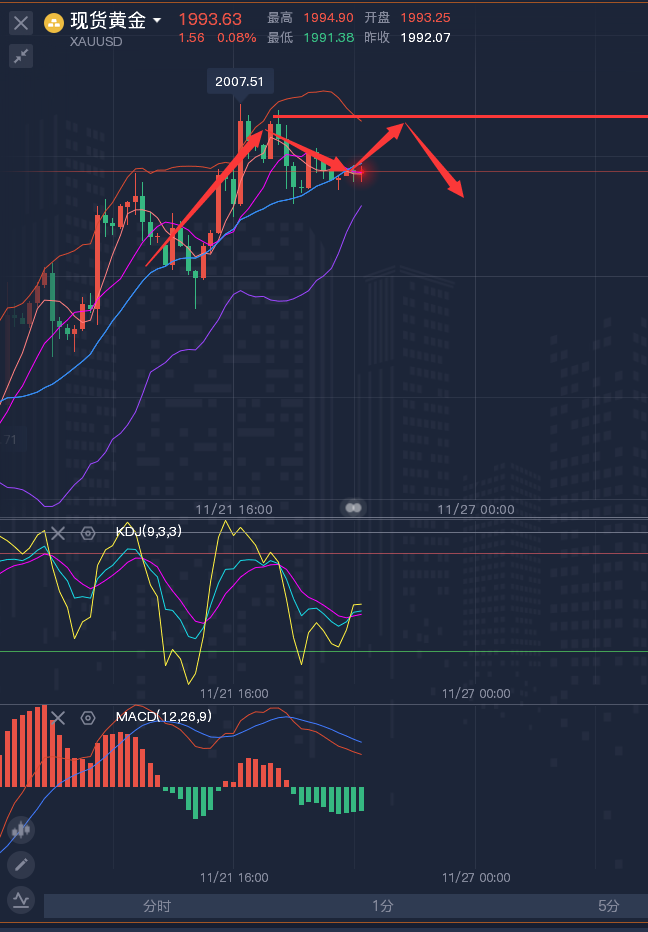Click the gold coin symbol icon
The width and height of the screenshot is (648, 932).
[55, 22]
